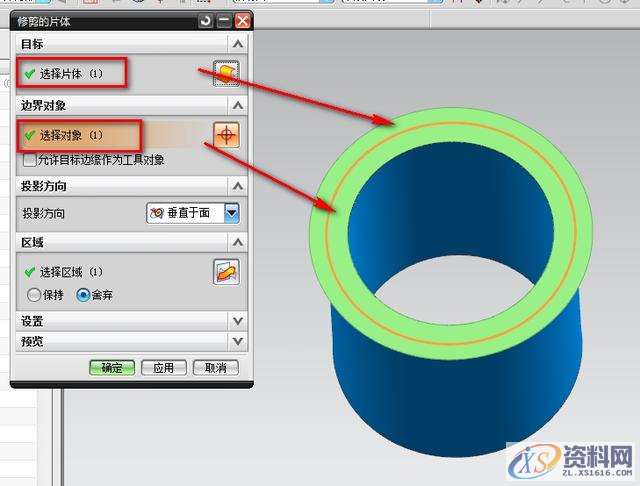This screenshot has height=486, width=640.
Task: Select the 保持 (Keep) radio button
Action: coord(35,295)
